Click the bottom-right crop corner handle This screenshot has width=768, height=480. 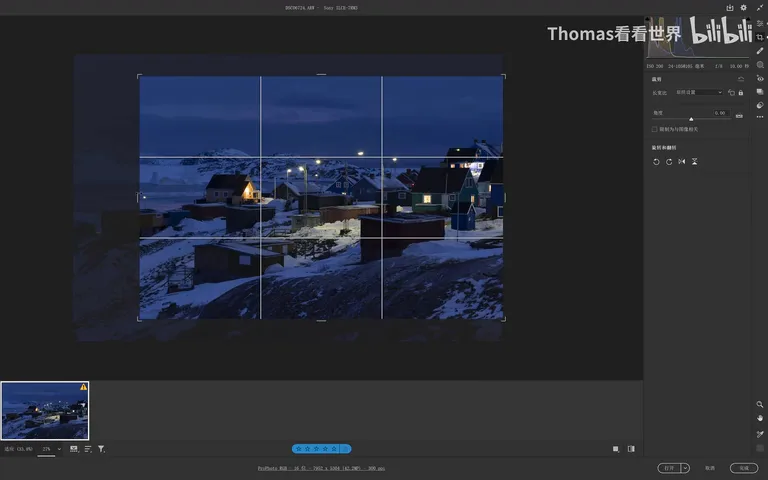(x=504, y=319)
